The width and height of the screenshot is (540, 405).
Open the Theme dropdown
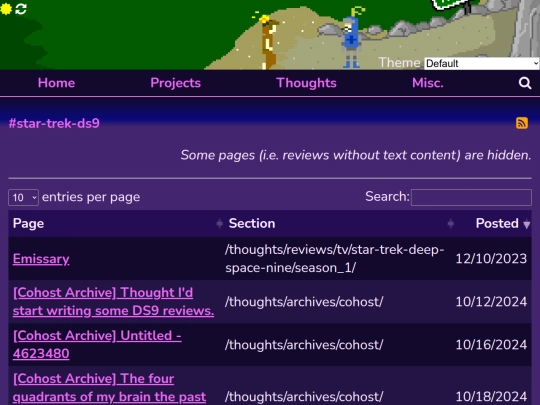482,63
